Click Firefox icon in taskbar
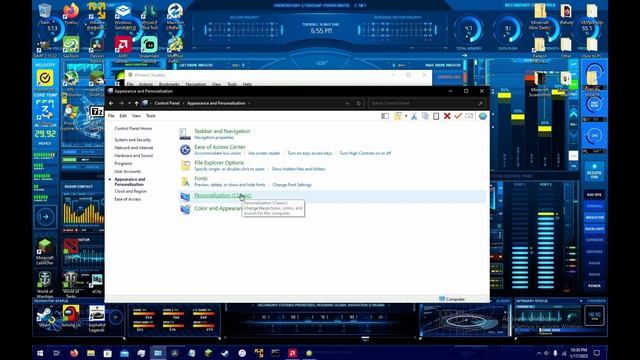 click(74, 353)
